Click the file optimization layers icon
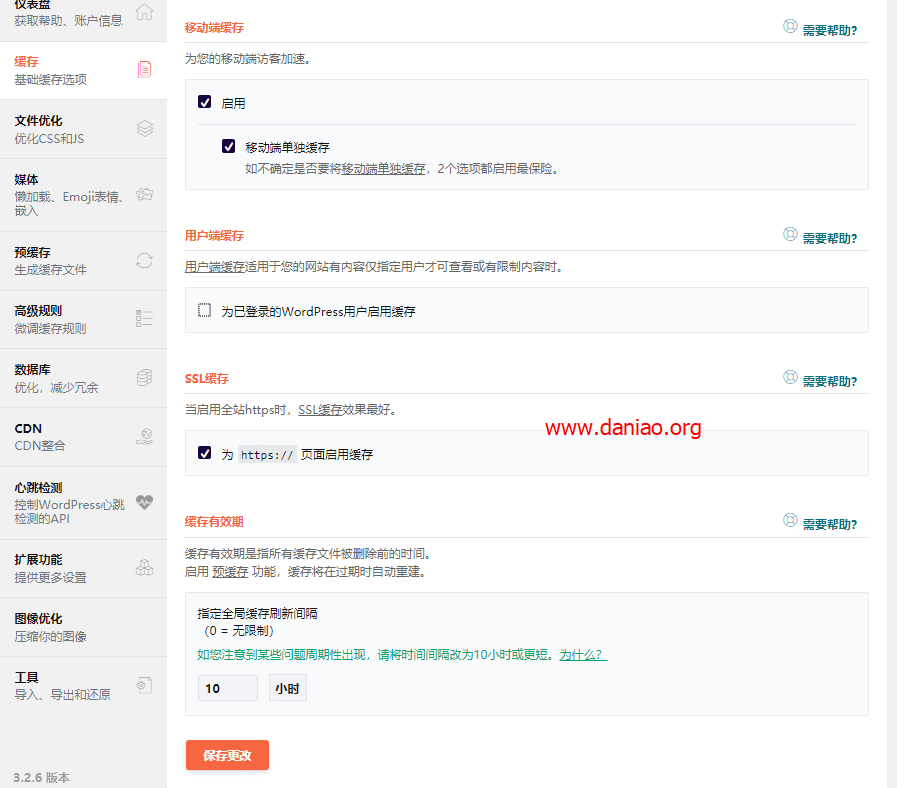 [x=145, y=128]
